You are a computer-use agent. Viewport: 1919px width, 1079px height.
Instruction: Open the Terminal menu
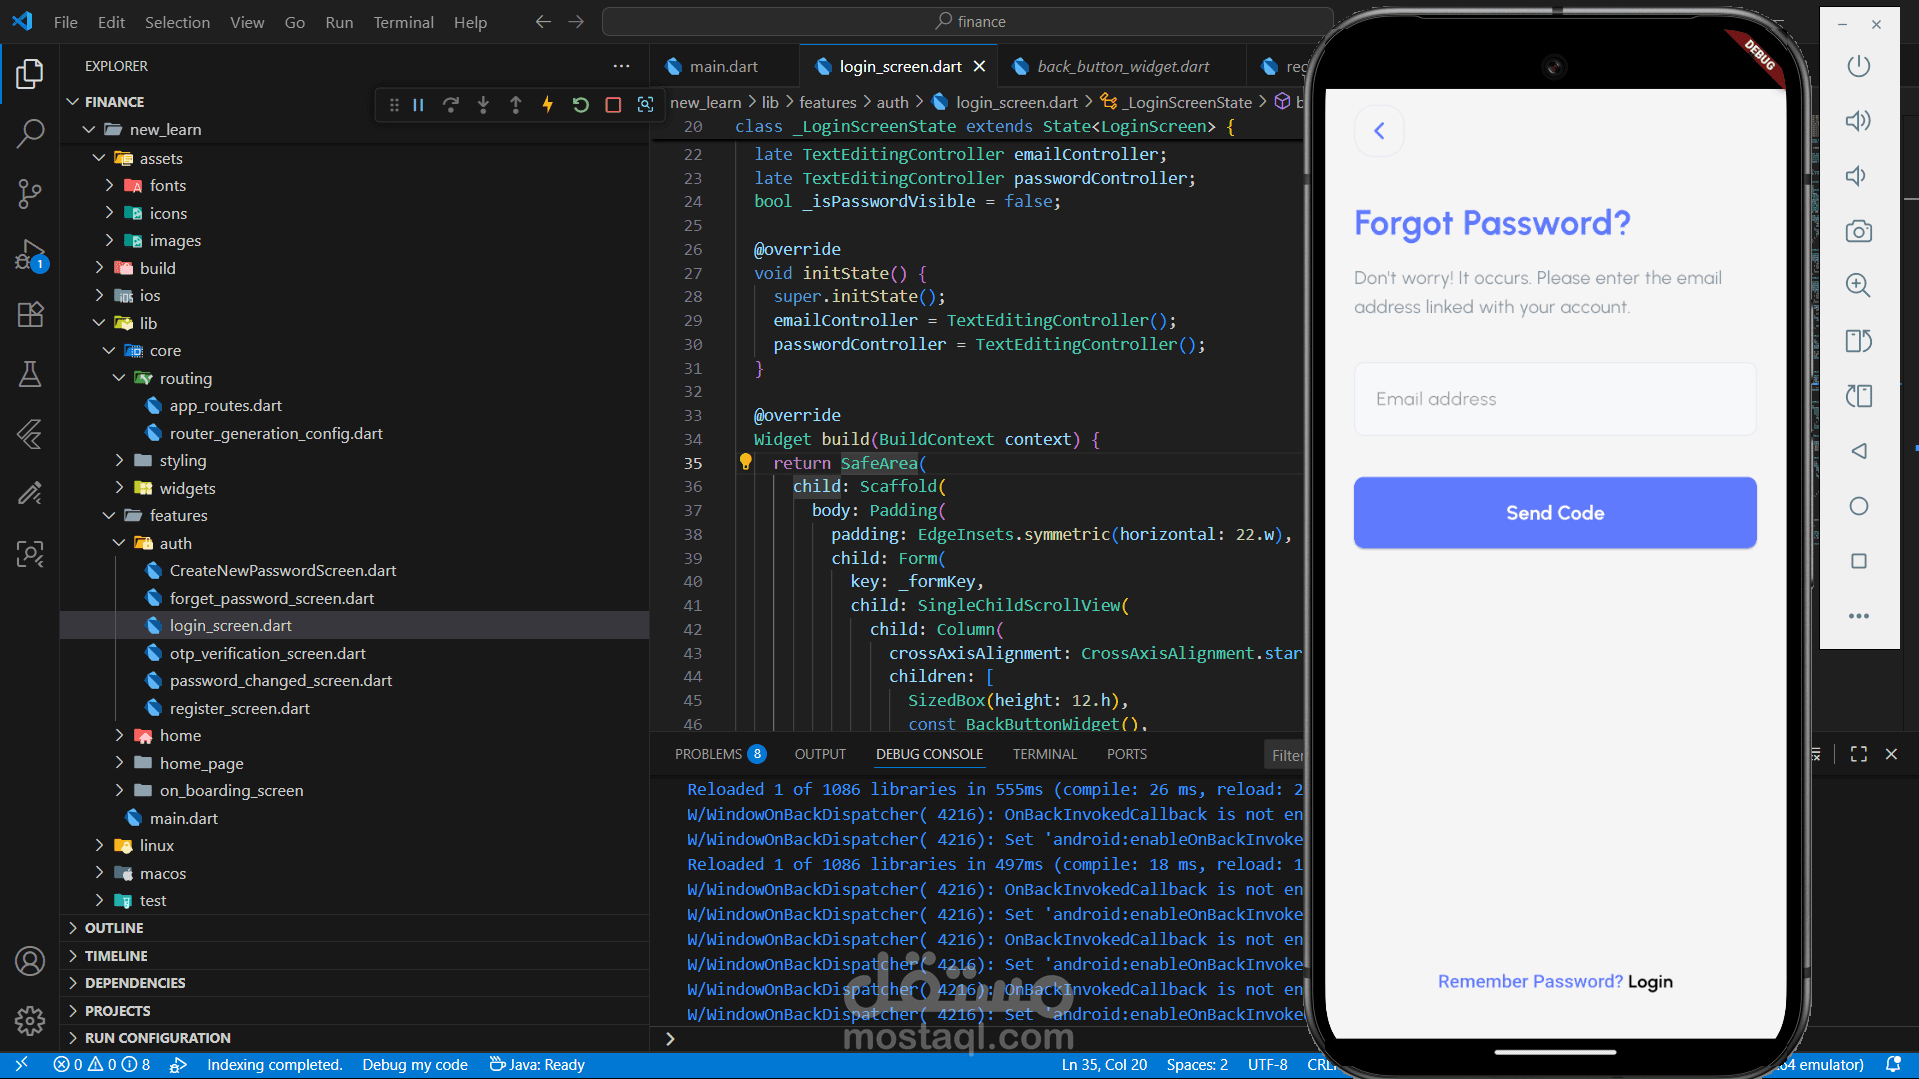point(403,22)
